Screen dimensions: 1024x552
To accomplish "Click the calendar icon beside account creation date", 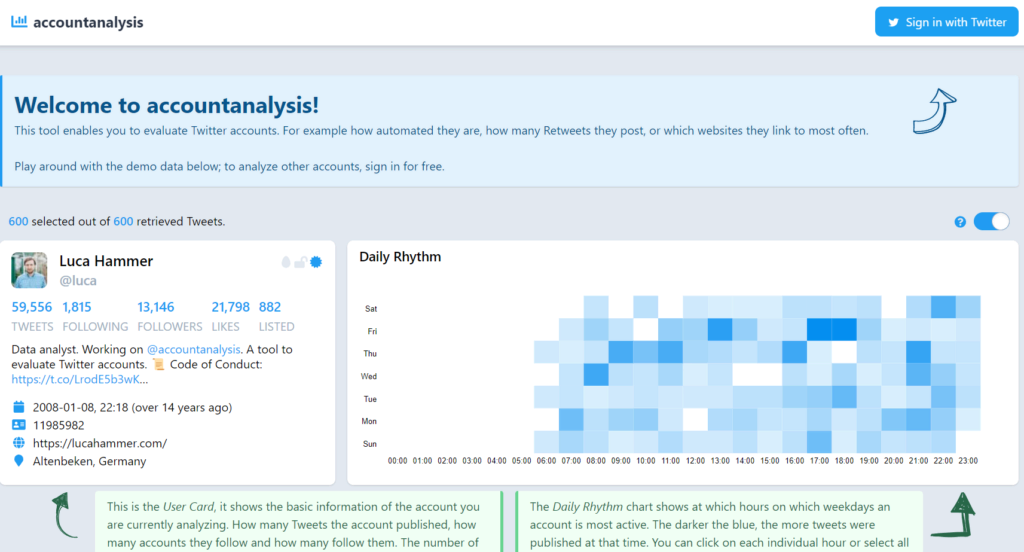I will [x=18, y=407].
